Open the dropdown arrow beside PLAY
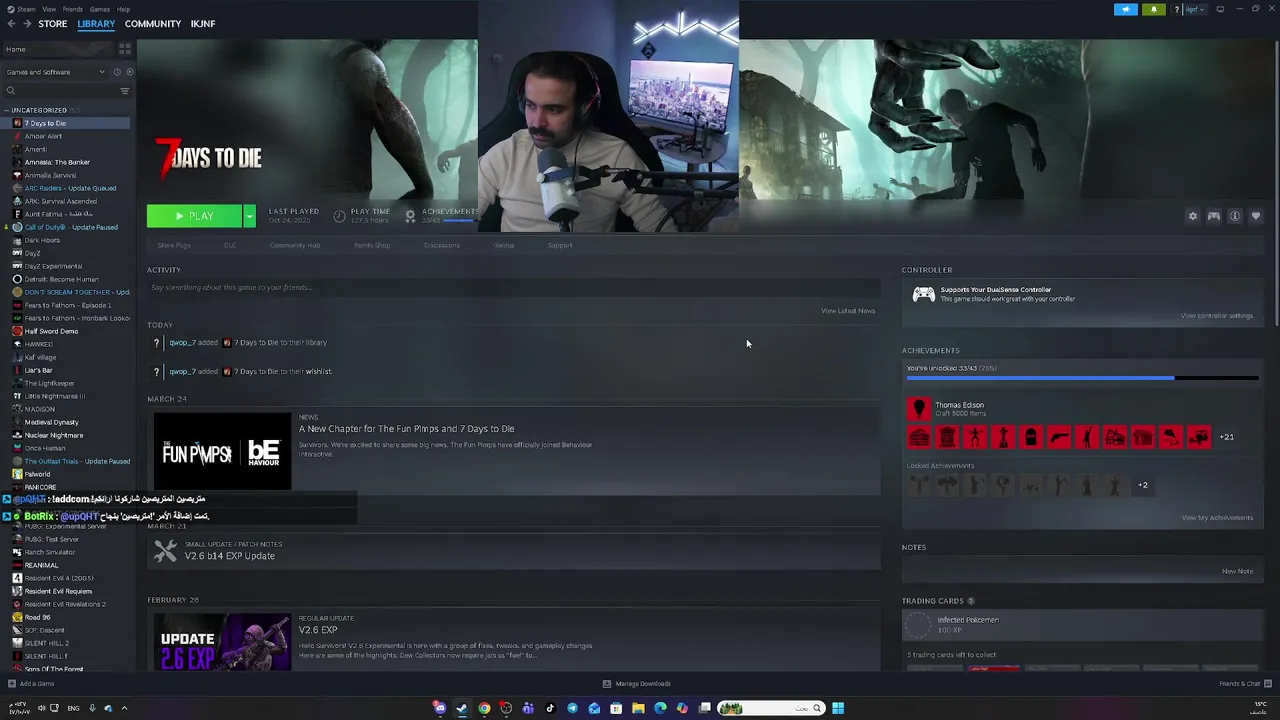 pyautogui.click(x=249, y=216)
